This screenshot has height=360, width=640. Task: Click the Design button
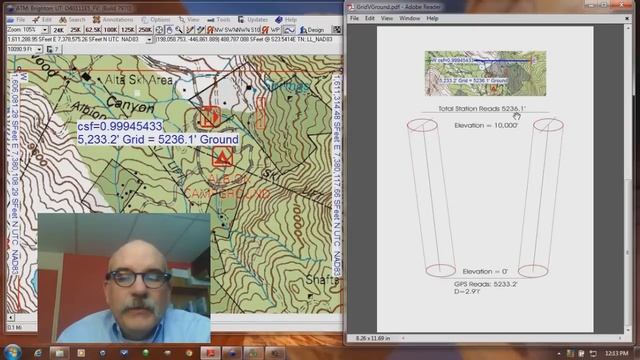click(312, 30)
